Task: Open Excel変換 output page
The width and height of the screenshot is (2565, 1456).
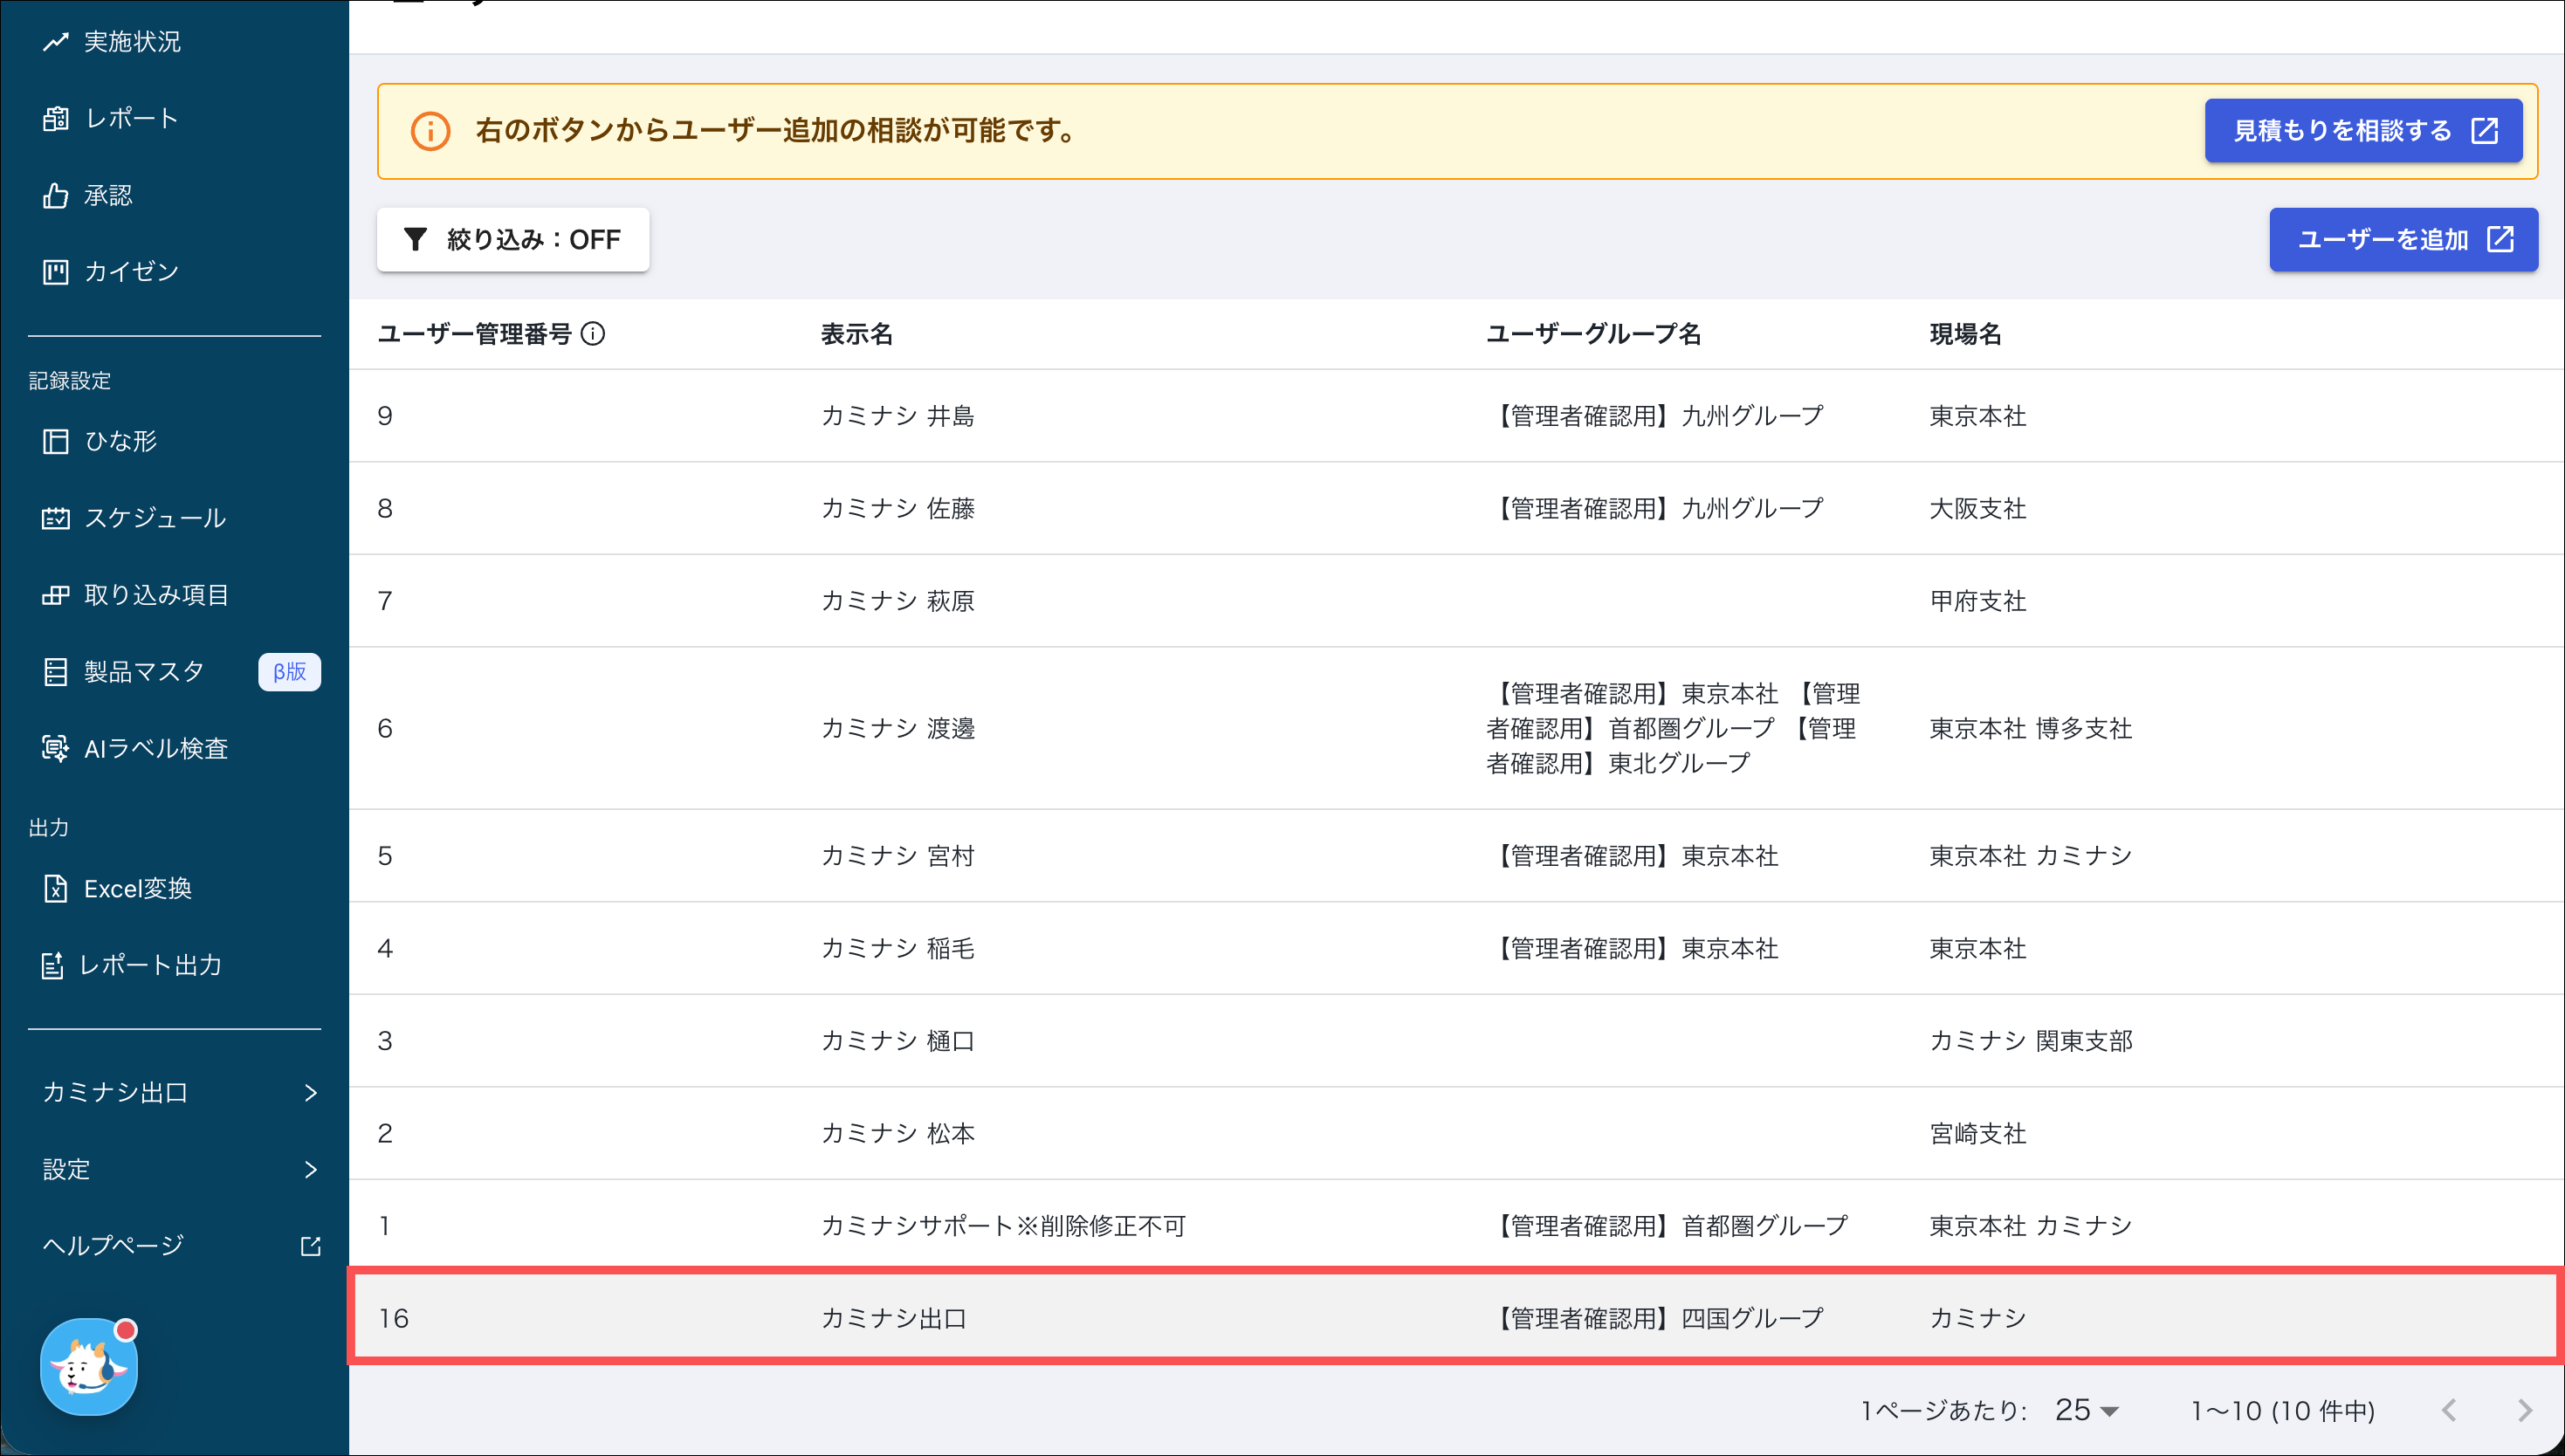Action: coord(137,888)
